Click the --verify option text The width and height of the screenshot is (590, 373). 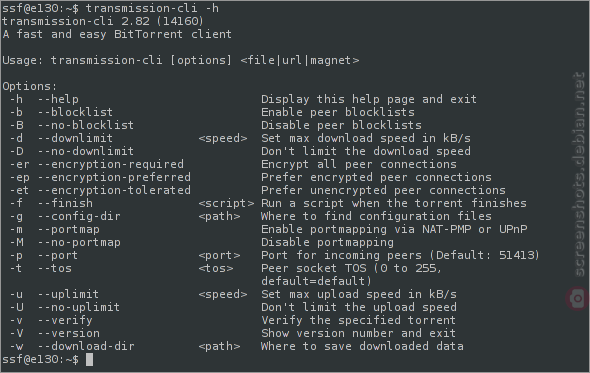[65, 320]
